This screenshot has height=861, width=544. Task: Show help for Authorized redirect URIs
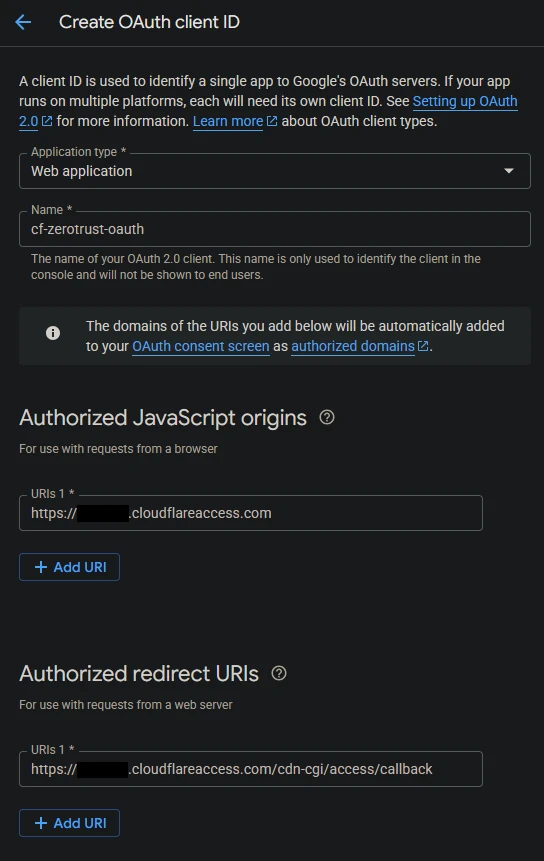pos(279,673)
